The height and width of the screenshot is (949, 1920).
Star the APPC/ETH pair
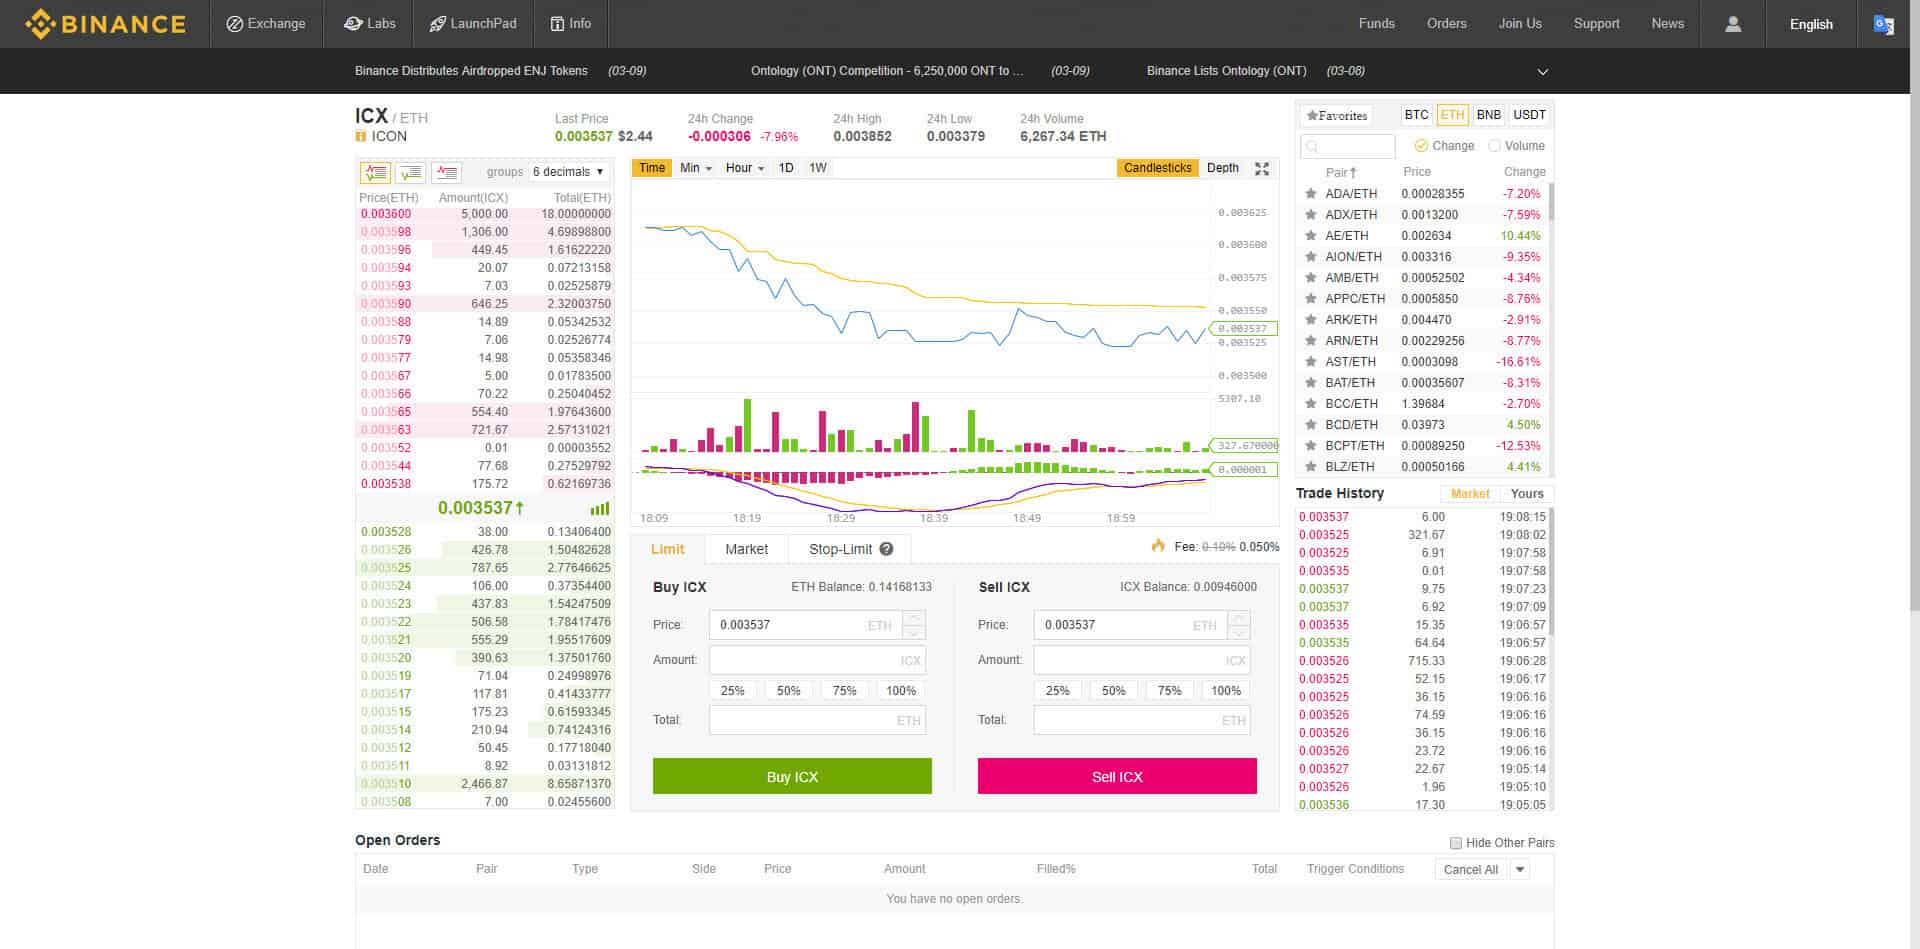point(1310,299)
